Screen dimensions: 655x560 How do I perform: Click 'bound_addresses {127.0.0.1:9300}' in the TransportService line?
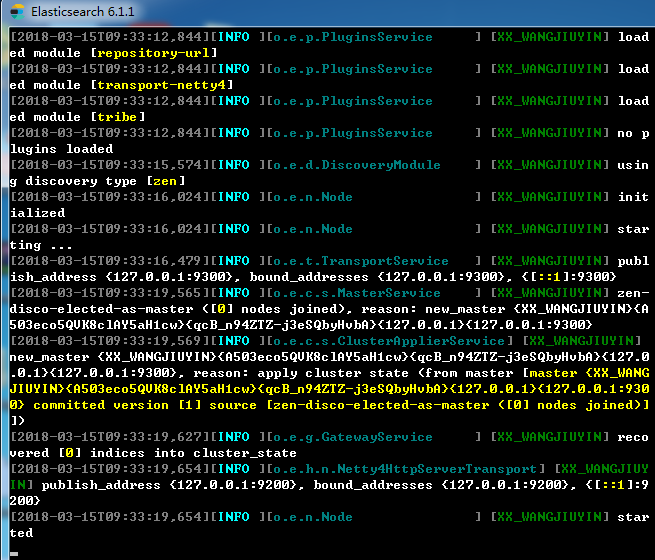pos(377,277)
